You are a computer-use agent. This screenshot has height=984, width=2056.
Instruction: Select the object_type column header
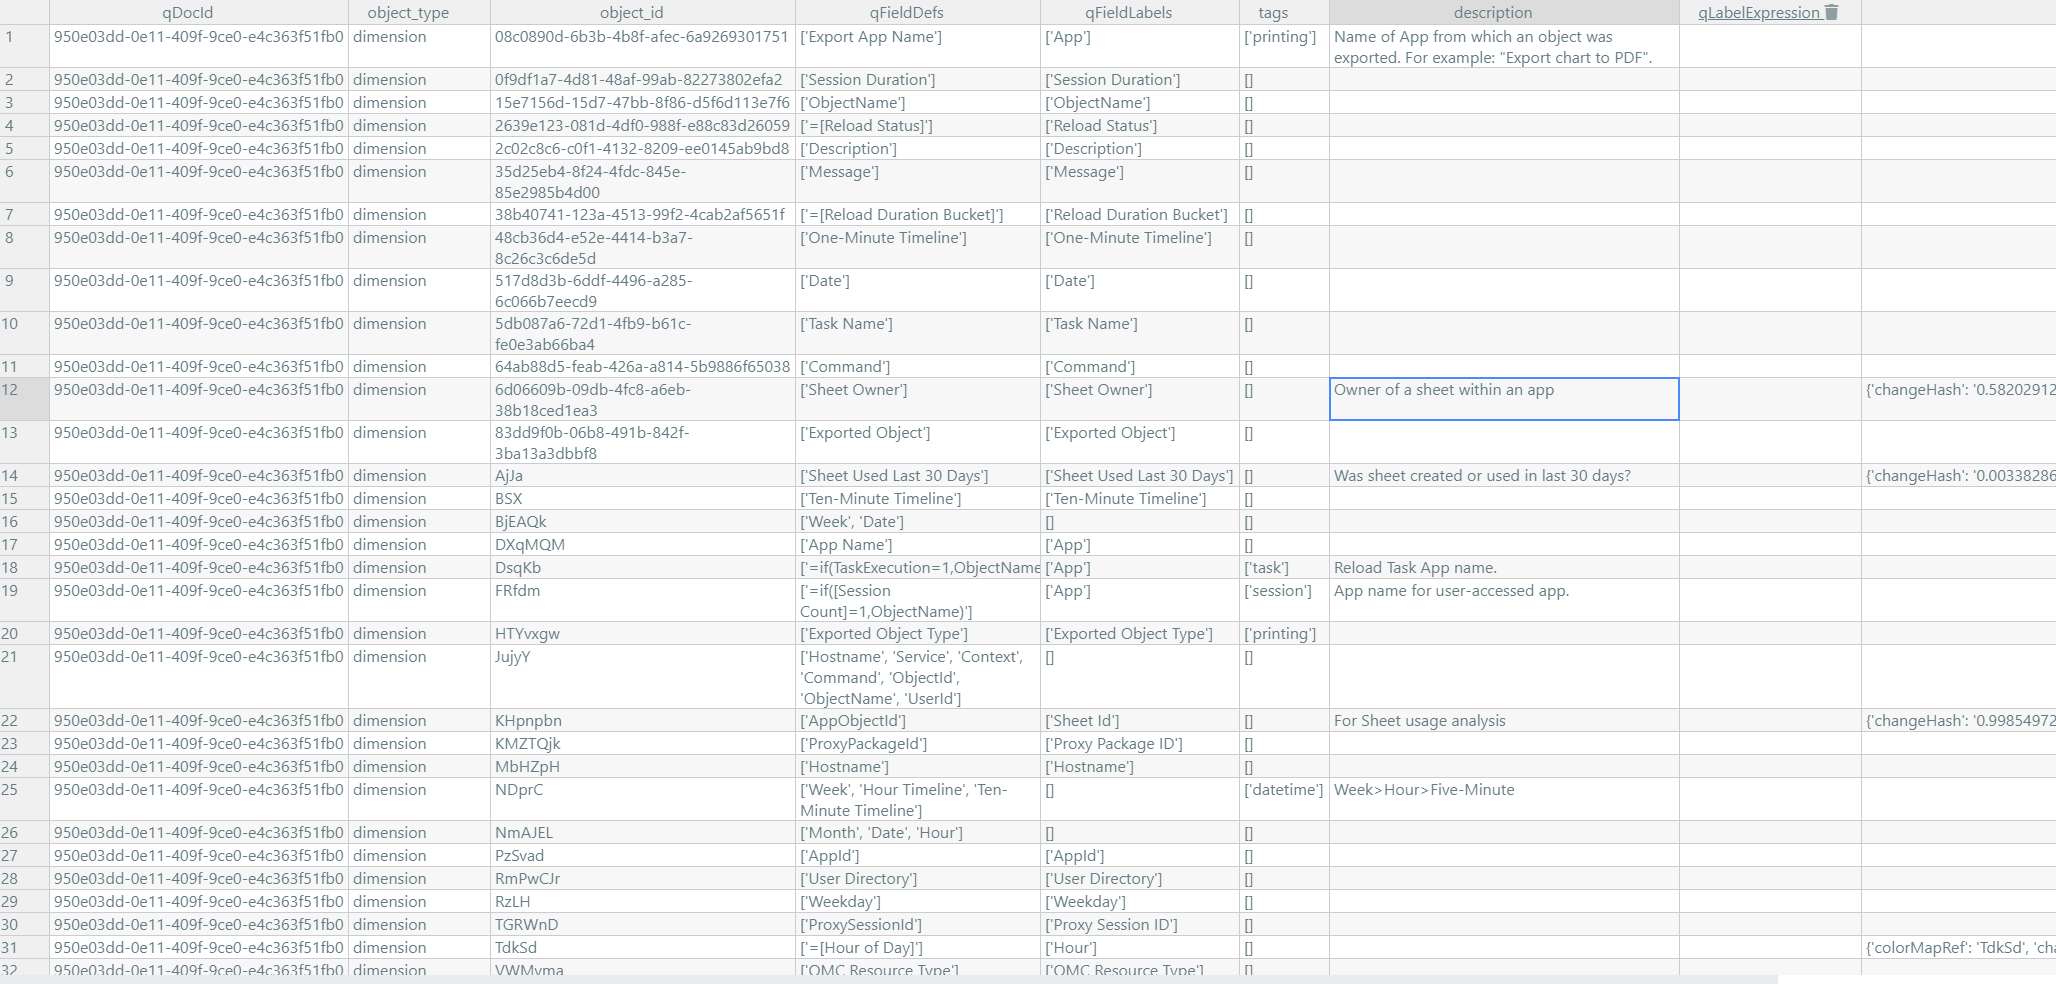pyautogui.click(x=419, y=12)
